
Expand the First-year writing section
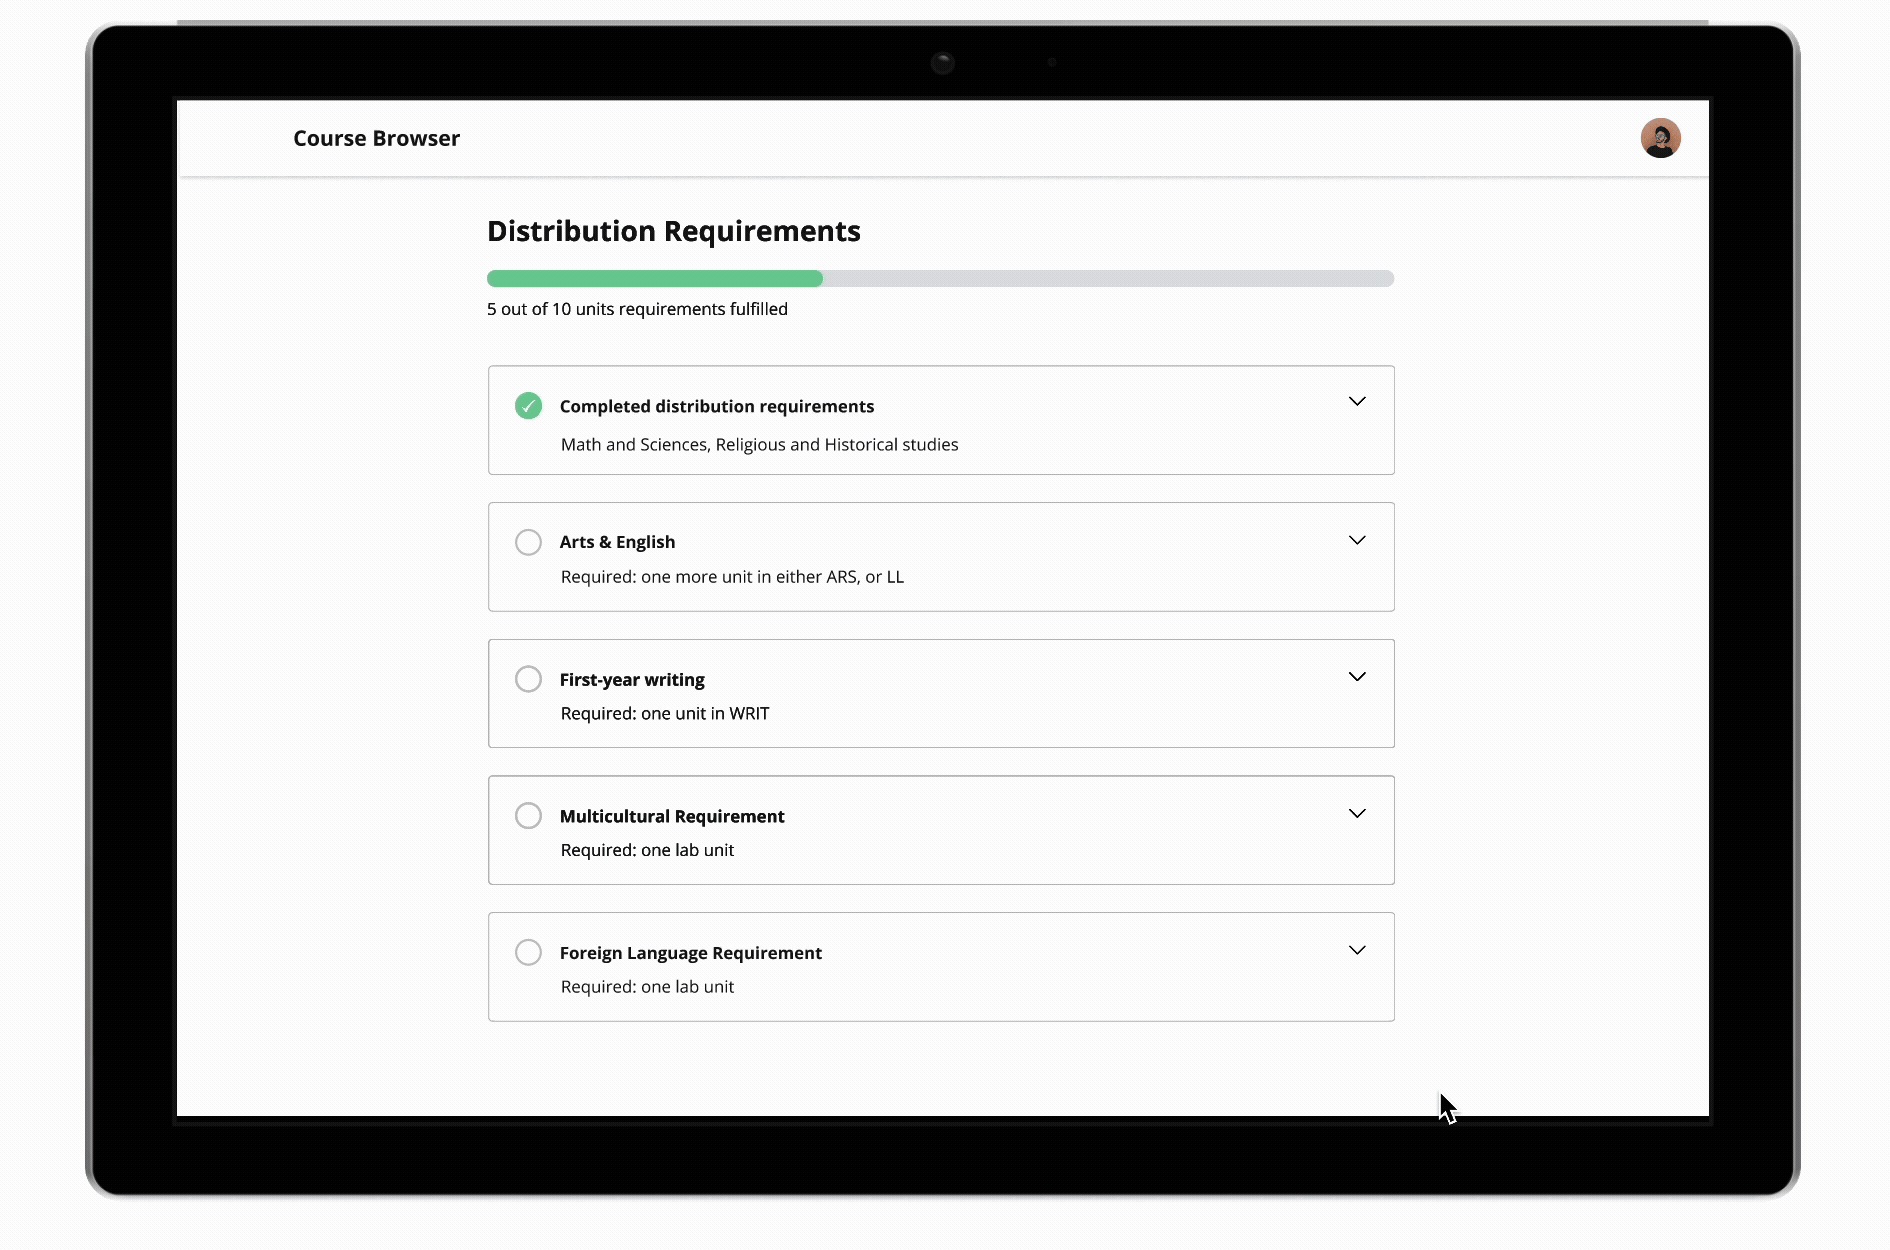pyautogui.click(x=1357, y=676)
